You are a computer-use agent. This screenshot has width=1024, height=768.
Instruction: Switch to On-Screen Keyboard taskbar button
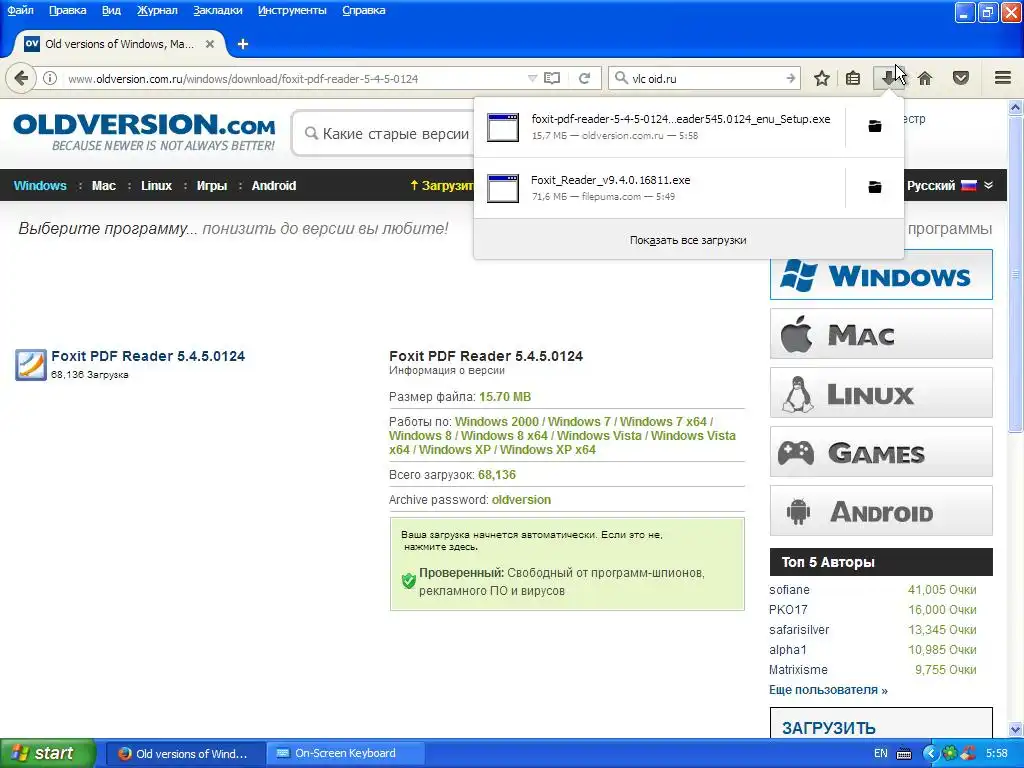coord(344,754)
